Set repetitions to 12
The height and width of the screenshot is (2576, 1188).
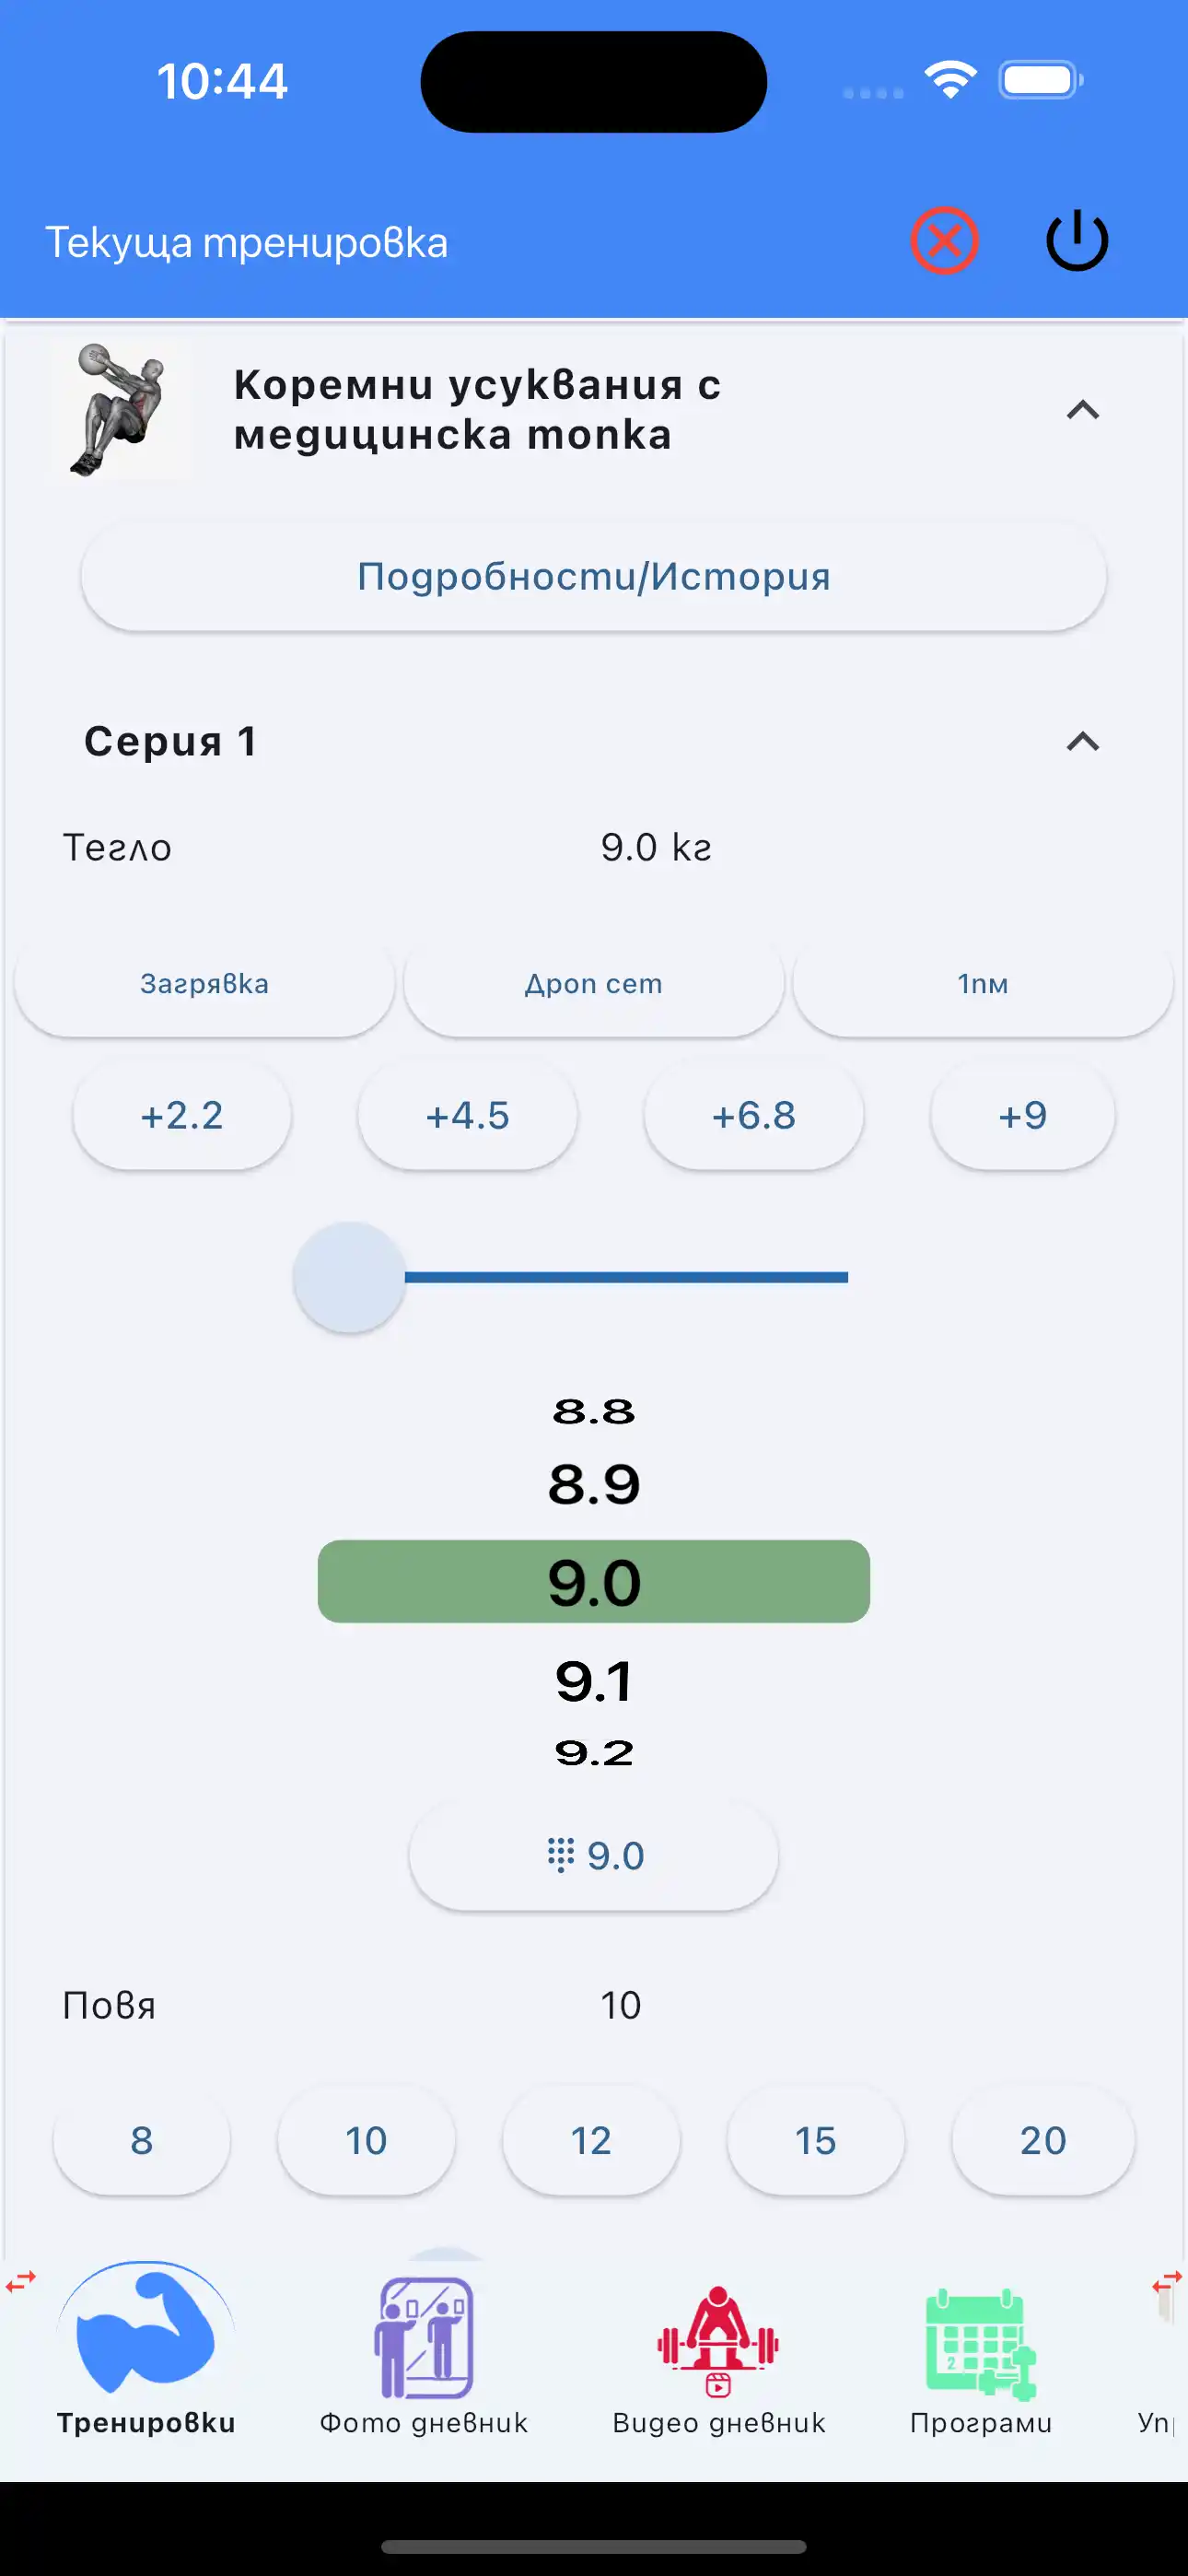tap(590, 2140)
